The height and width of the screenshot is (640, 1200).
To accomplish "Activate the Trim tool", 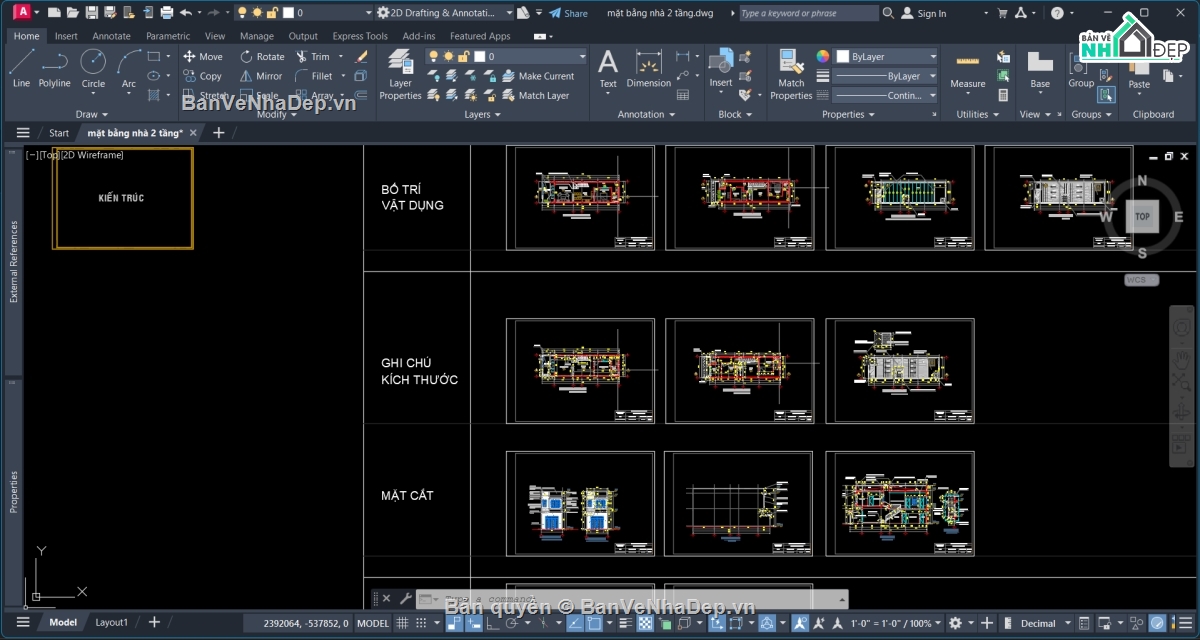I will pyautogui.click(x=313, y=57).
